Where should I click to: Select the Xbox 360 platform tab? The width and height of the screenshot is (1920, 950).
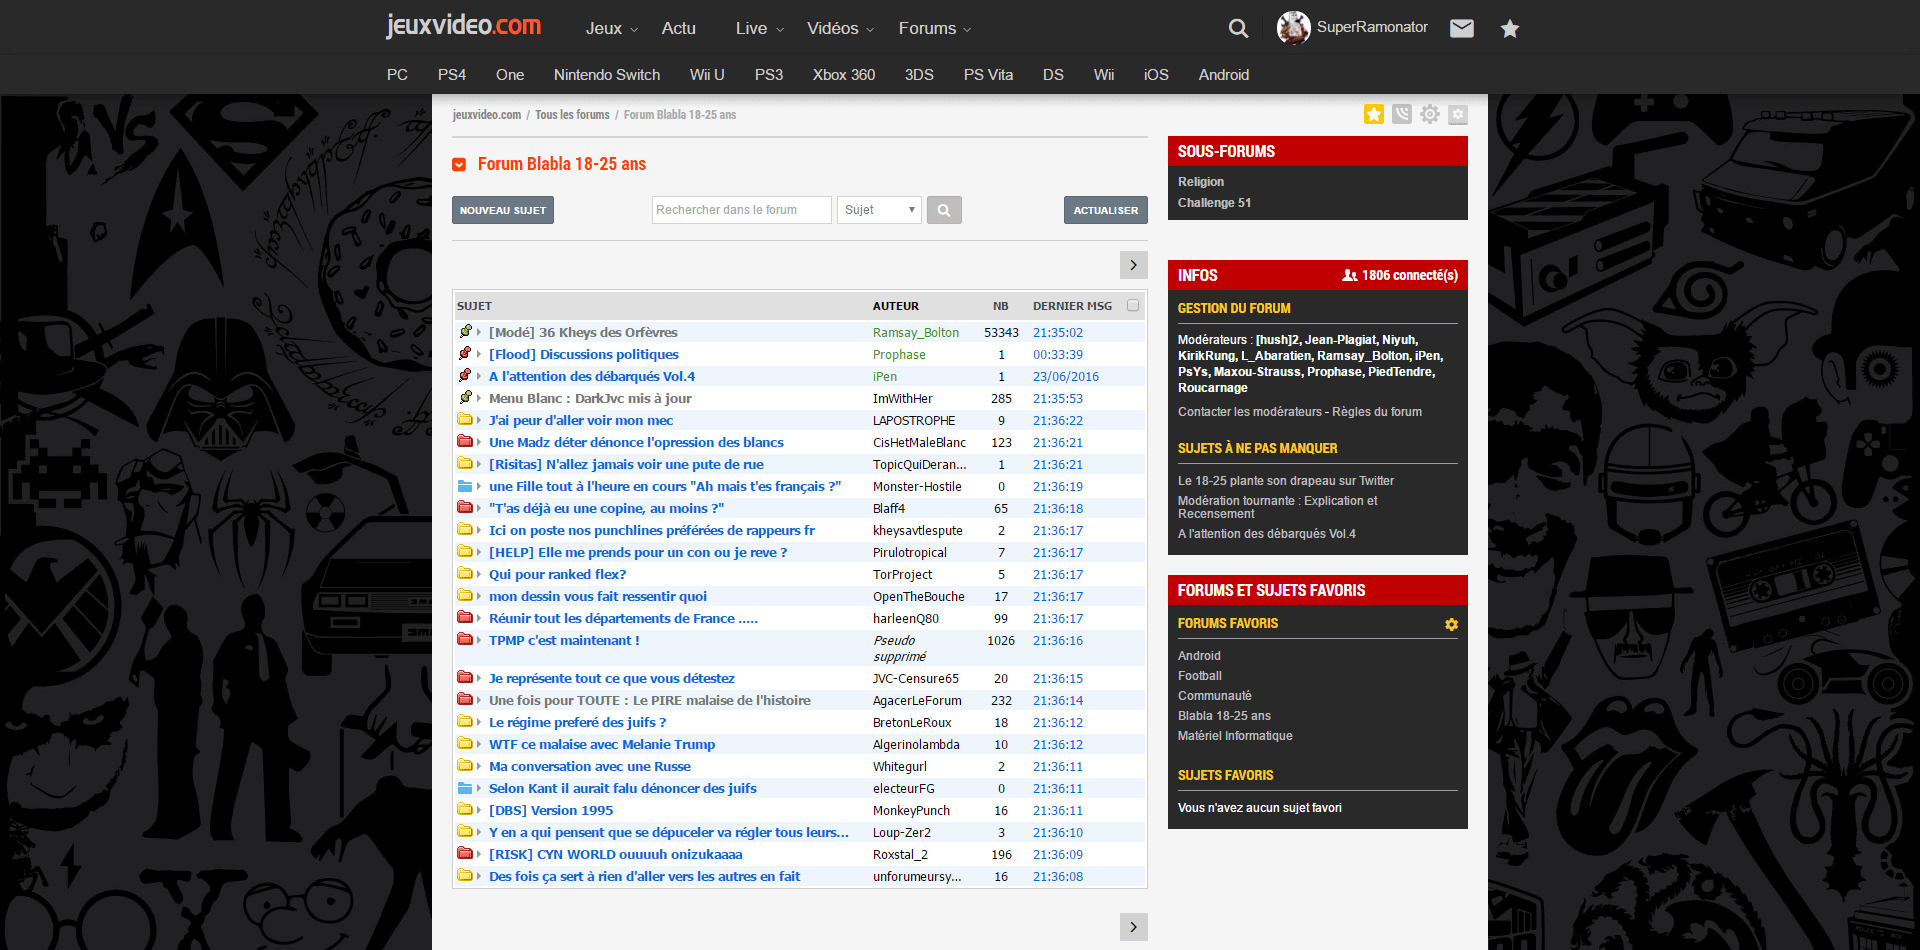[844, 75]
